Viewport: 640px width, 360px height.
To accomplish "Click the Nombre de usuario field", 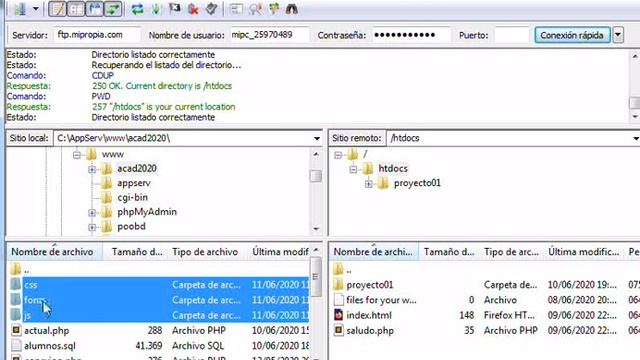I will [x=269, y=35].
